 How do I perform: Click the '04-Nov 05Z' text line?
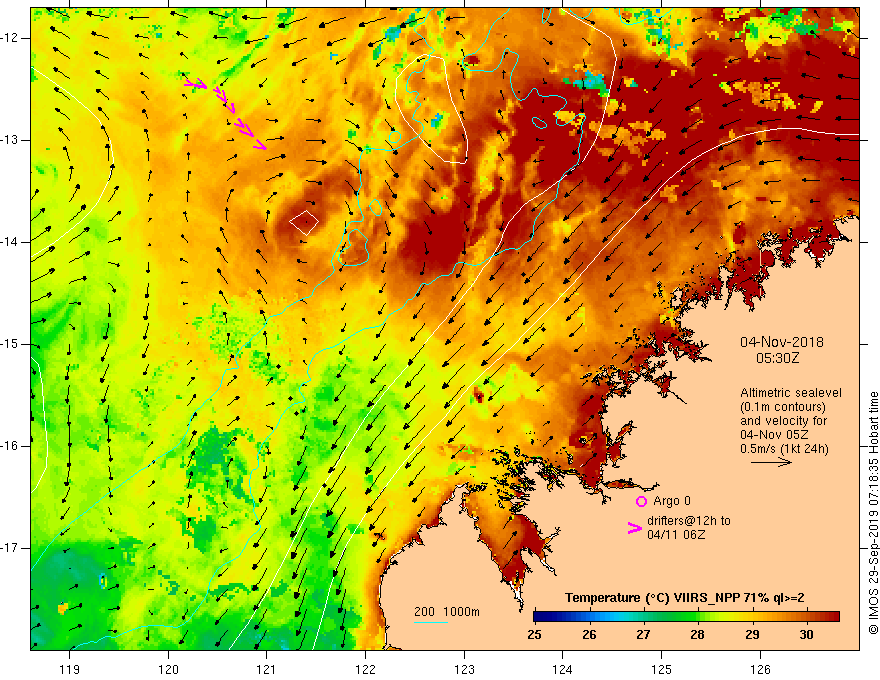(x=773, y=435)
